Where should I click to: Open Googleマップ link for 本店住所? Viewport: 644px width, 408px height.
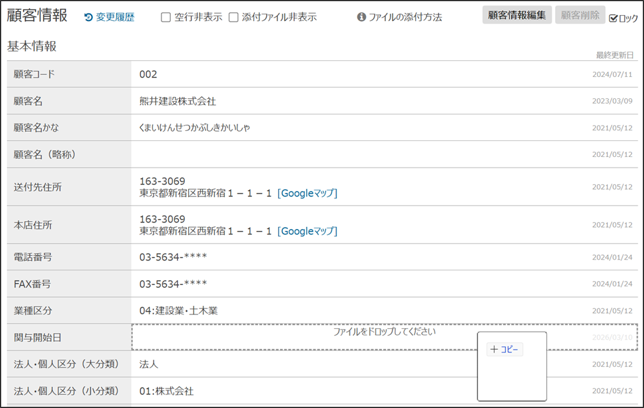coord(307,231)
